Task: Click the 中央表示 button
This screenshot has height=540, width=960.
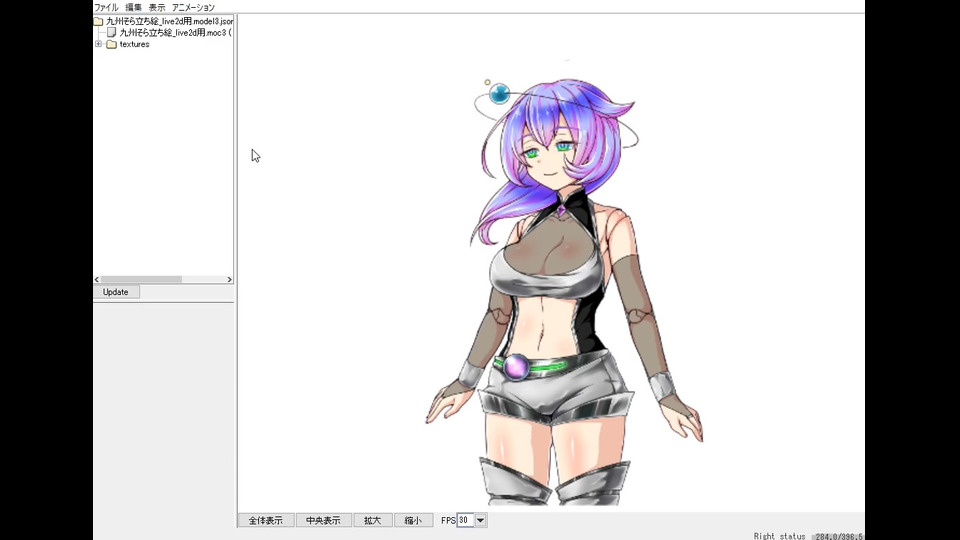Action: pyautogui.click(x=323, y=520)
